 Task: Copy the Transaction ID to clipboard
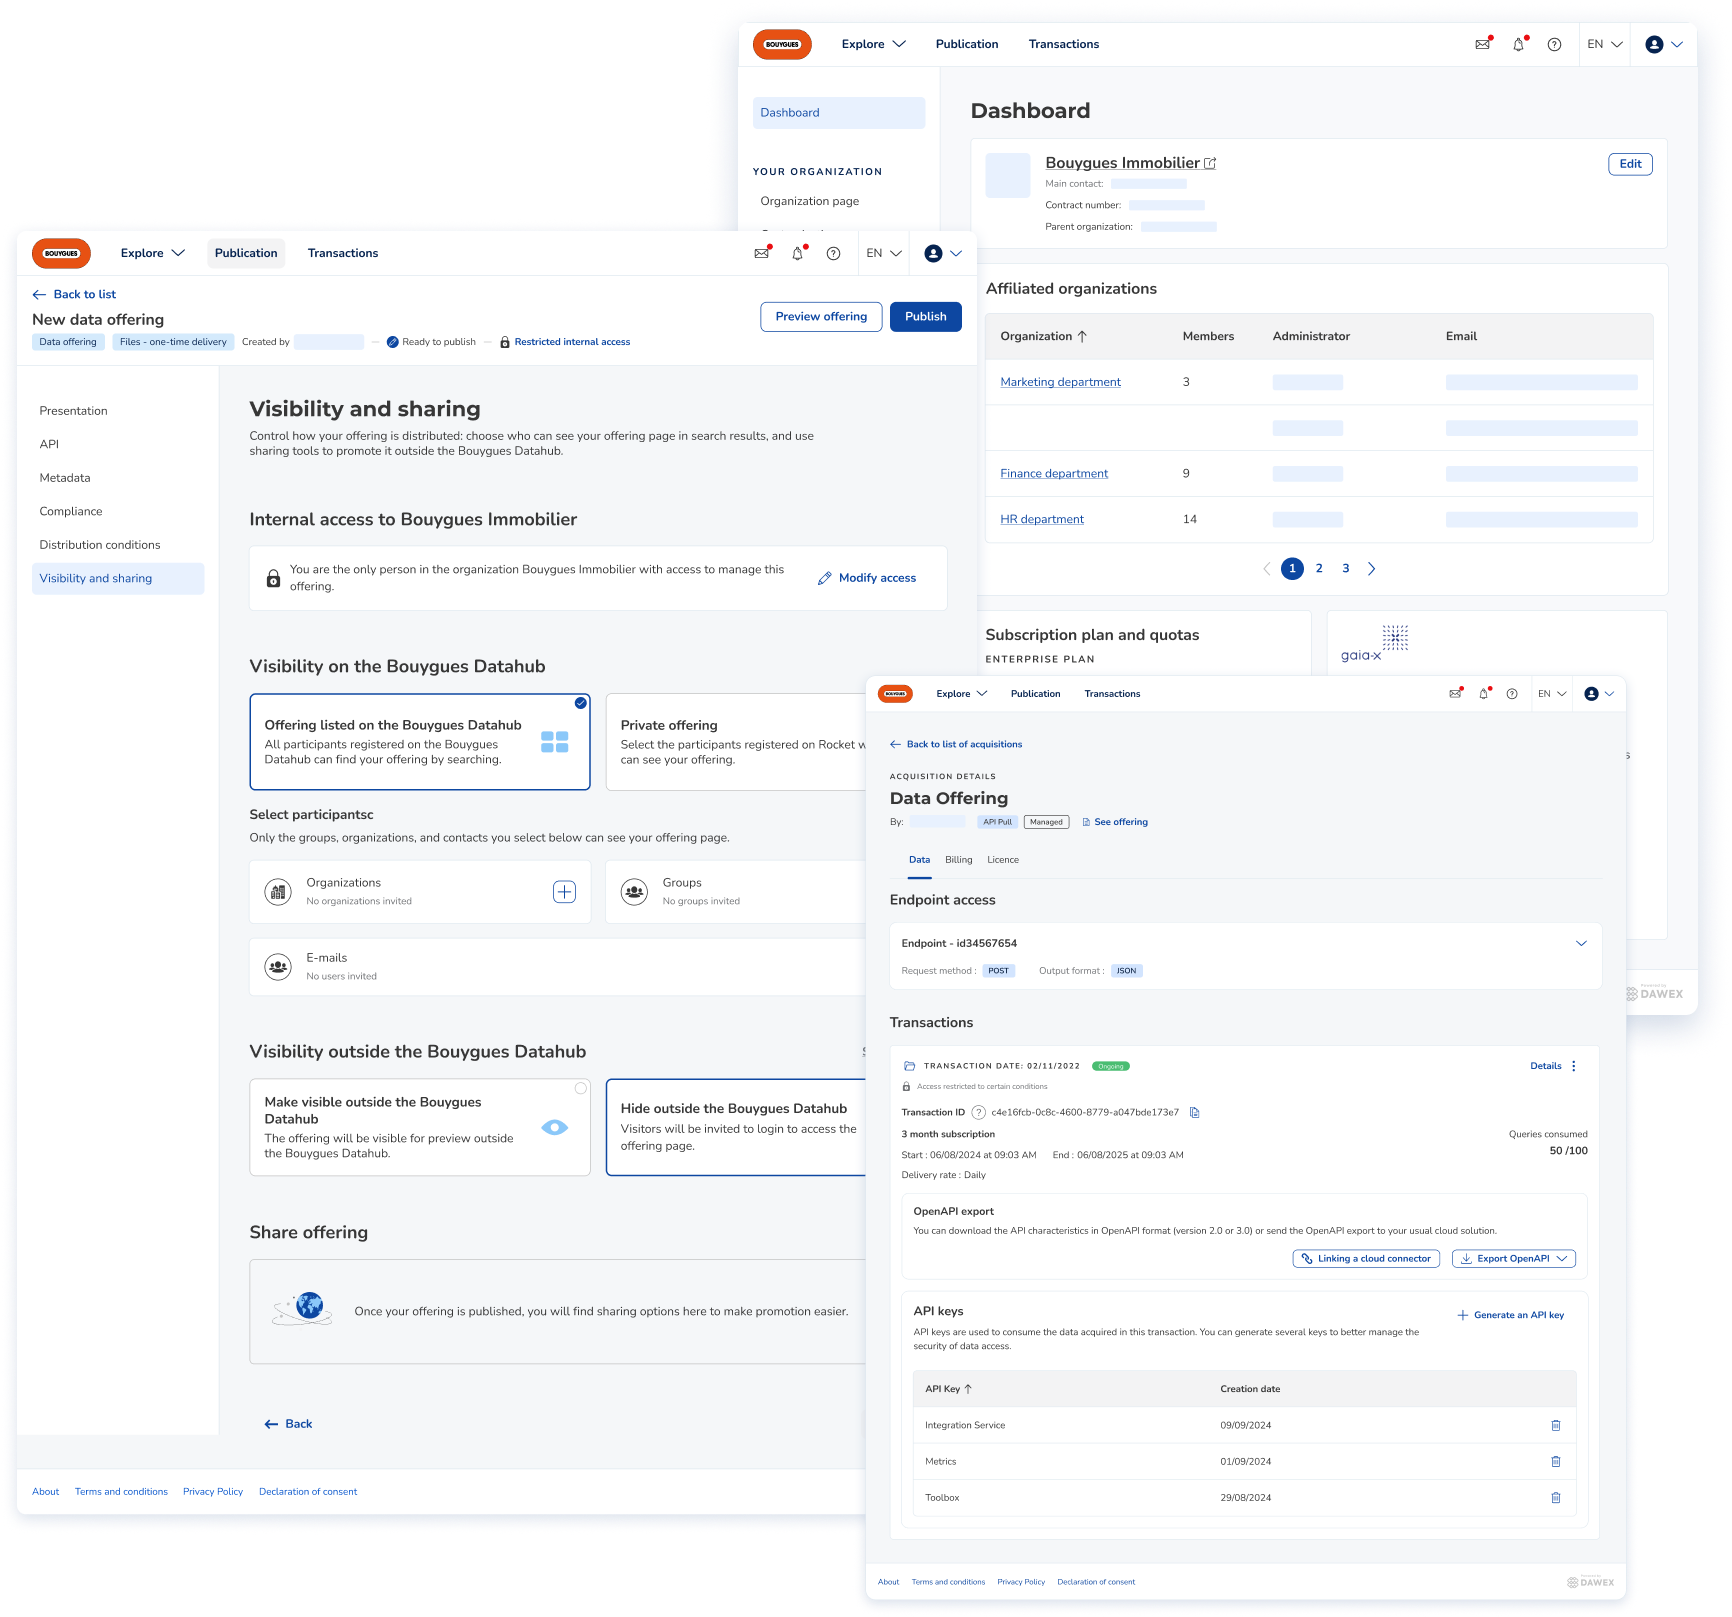1194,1112
